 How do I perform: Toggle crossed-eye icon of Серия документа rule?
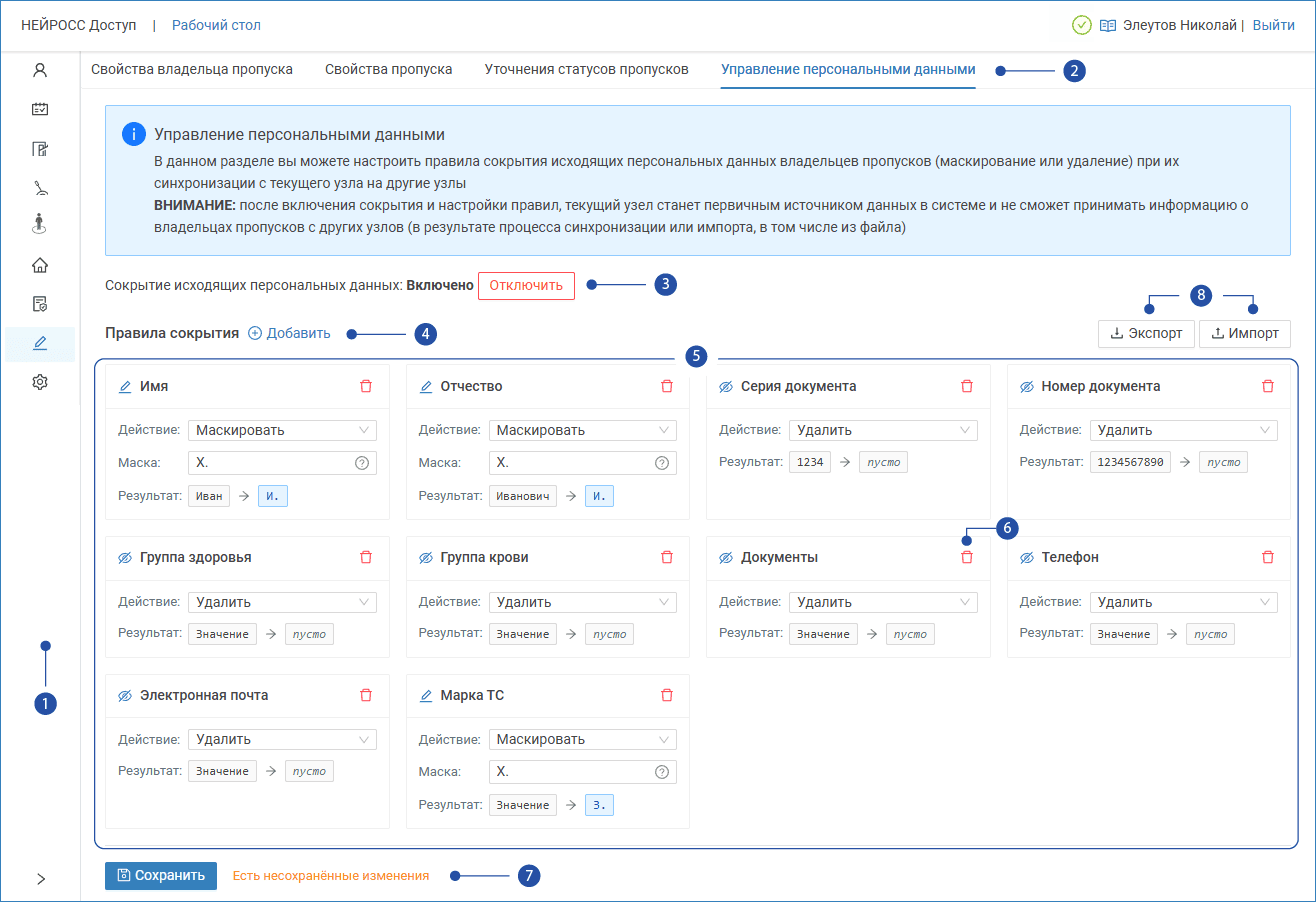pyautogui.click(x=726, y=386)
